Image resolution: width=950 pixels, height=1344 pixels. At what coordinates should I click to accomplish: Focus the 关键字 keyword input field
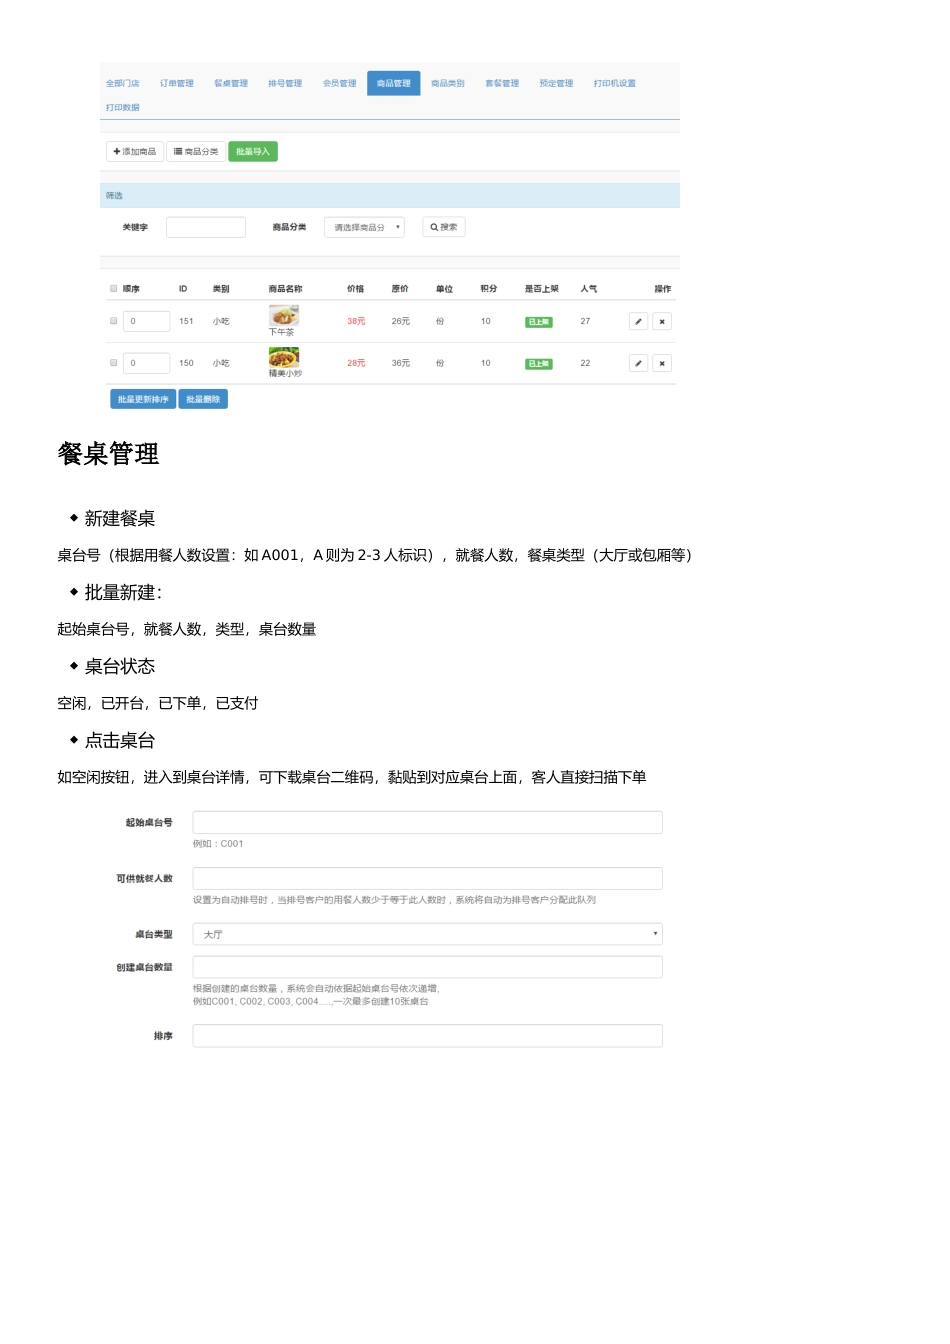click(206, 227)
